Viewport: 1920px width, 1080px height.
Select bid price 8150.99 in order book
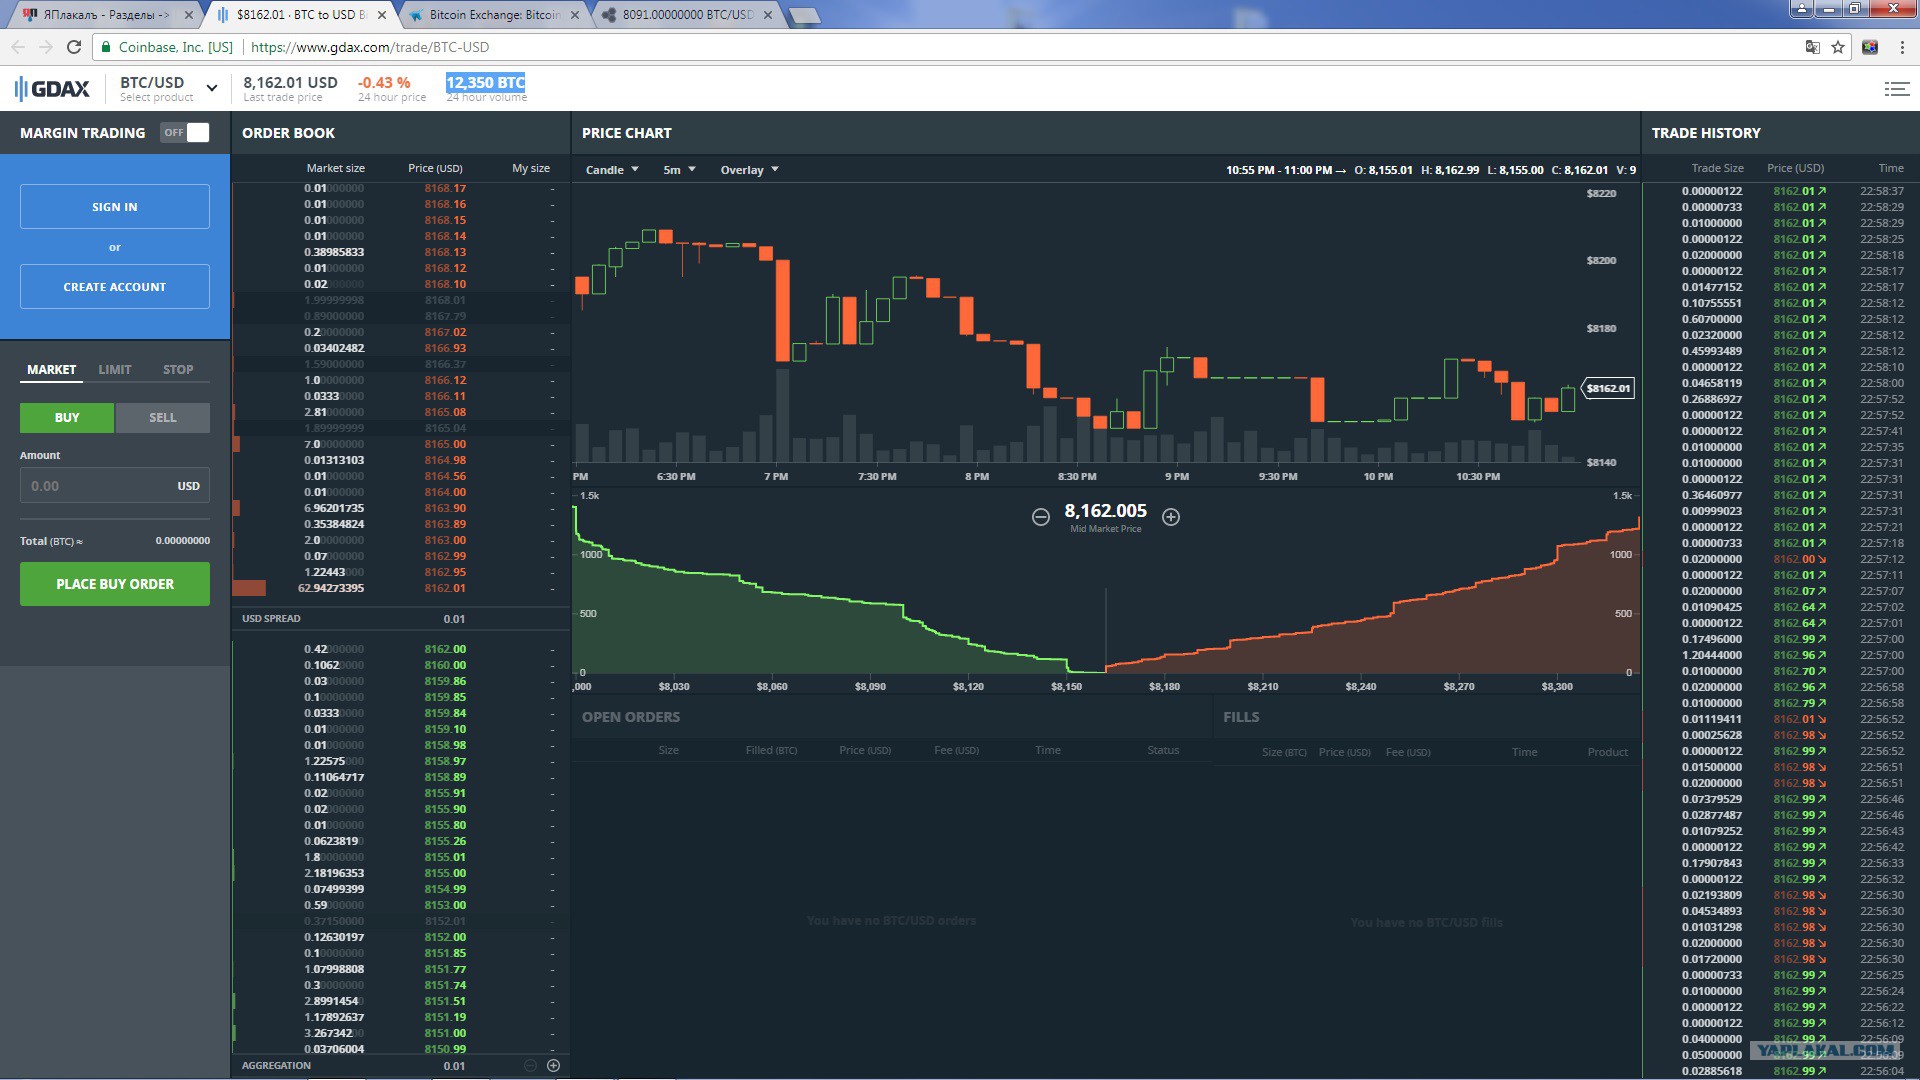click(x=445, y=1049)
